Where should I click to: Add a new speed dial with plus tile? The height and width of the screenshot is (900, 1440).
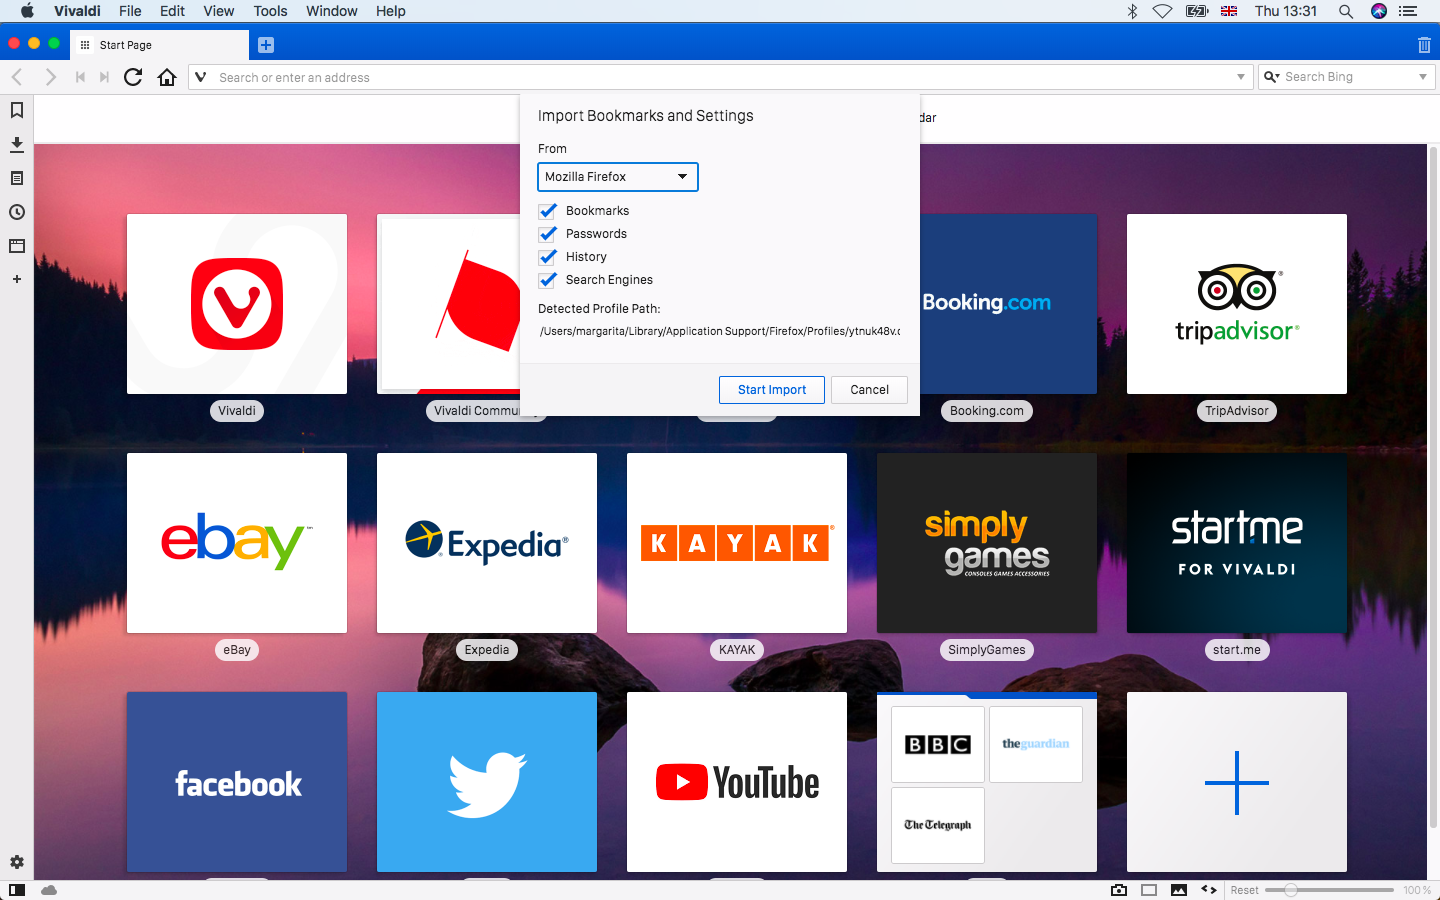pyautogui.click(x=1237, y=782)
